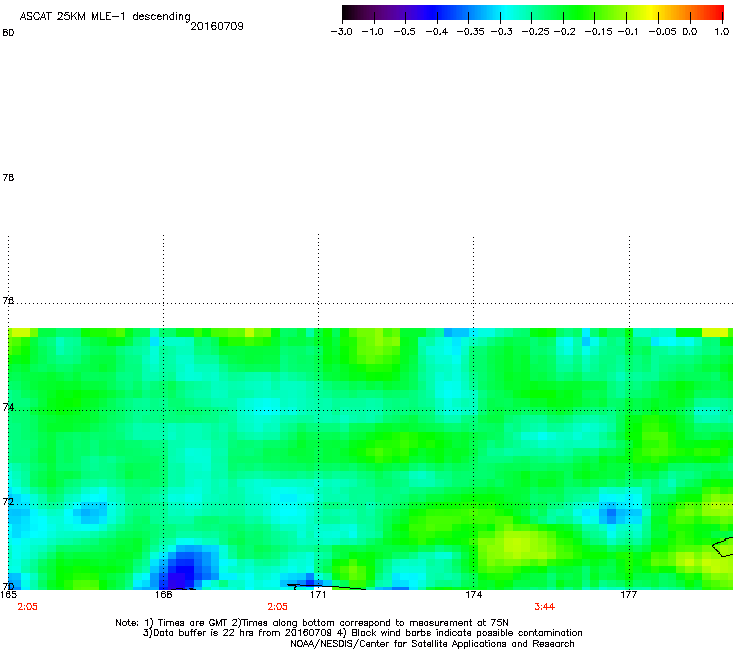This screenshot has height=650, width=740.
Task: Click the date label 20160709
Action: tap(217, 26)
